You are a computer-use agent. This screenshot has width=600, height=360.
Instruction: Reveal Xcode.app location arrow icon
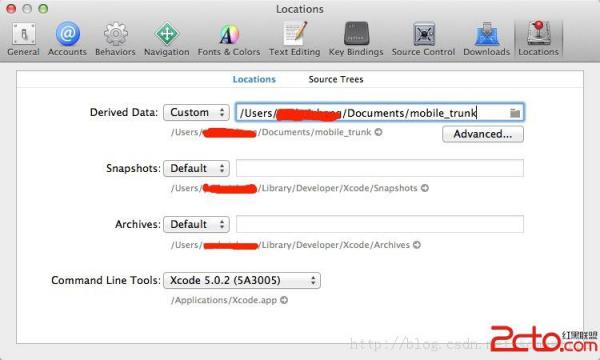[x=284, y=300]
